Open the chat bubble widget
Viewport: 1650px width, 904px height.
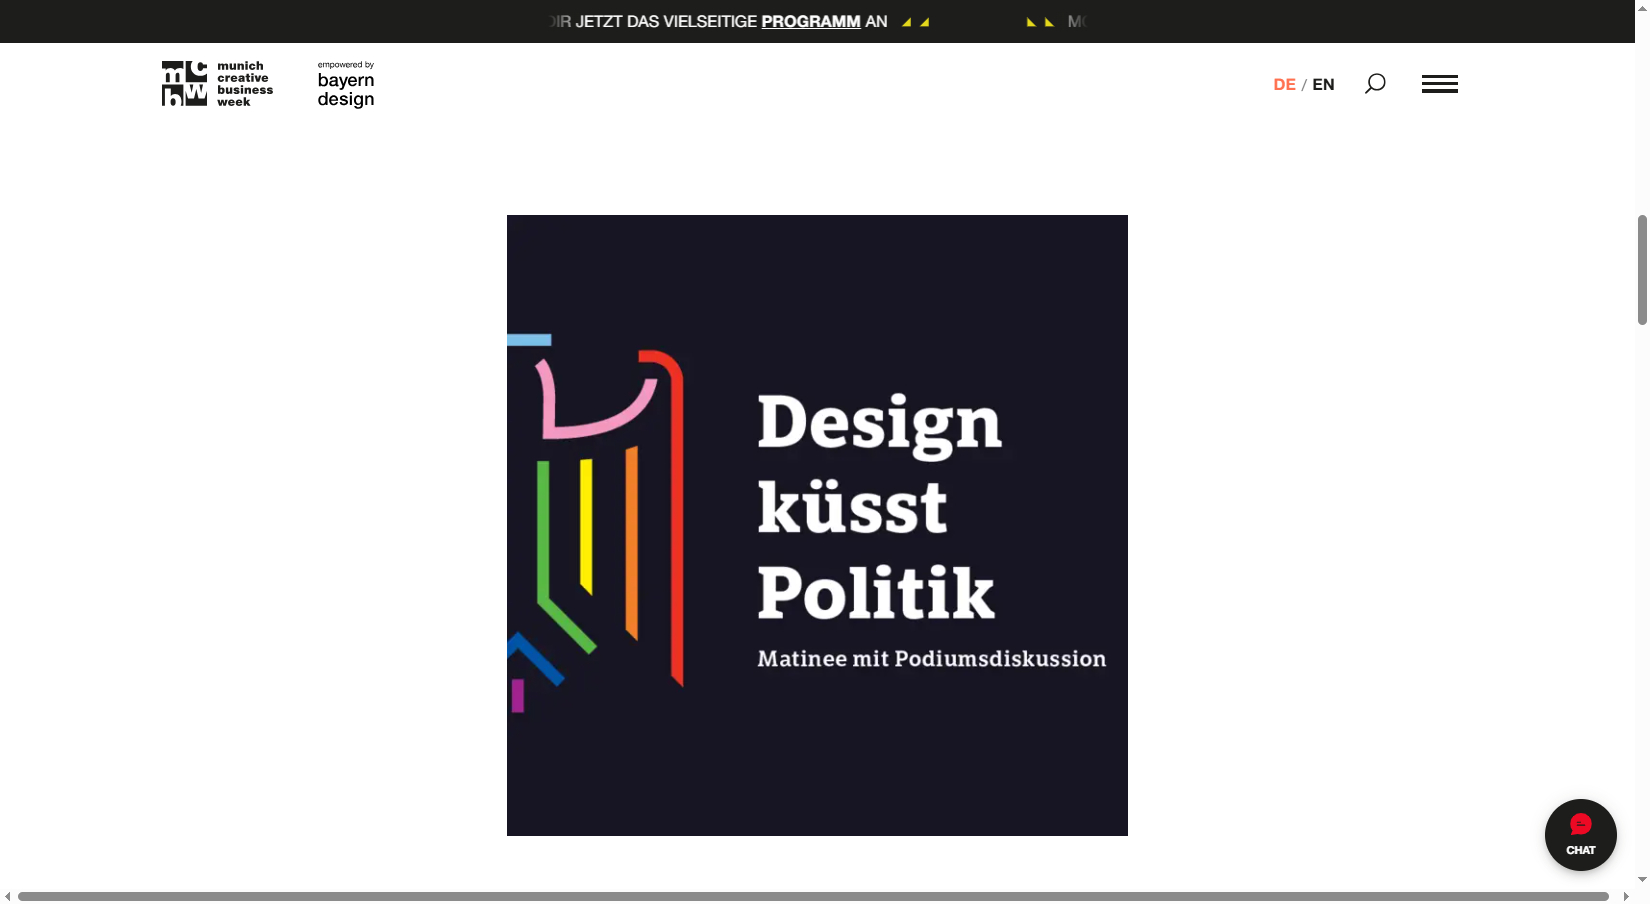click(x=1581, y=835)
